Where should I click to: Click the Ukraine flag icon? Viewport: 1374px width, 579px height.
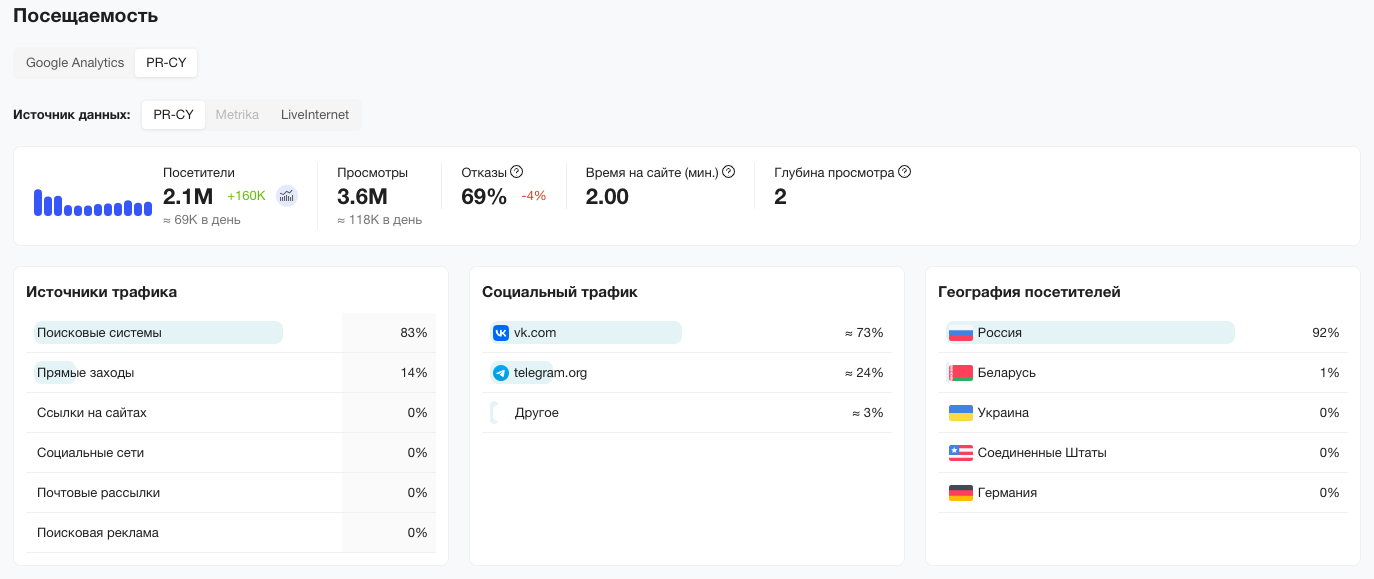961,413
